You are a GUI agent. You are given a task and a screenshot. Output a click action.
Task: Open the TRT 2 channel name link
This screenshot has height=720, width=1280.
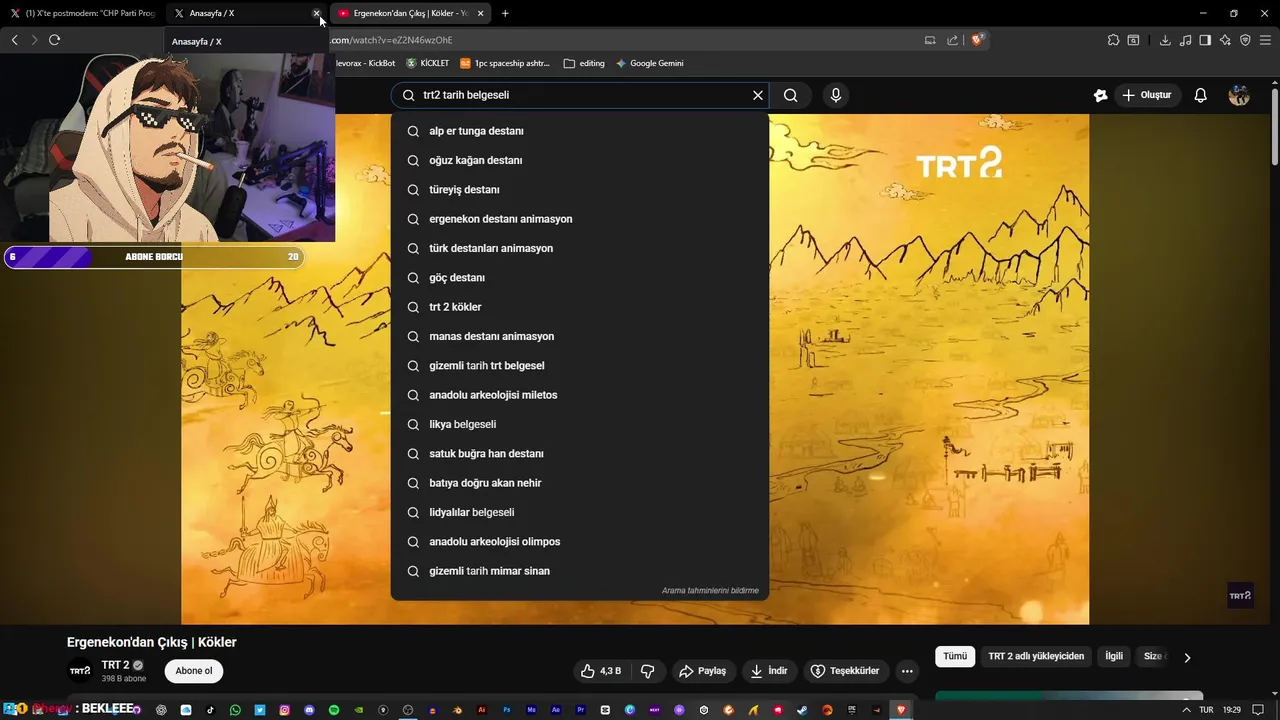[115, 665]
